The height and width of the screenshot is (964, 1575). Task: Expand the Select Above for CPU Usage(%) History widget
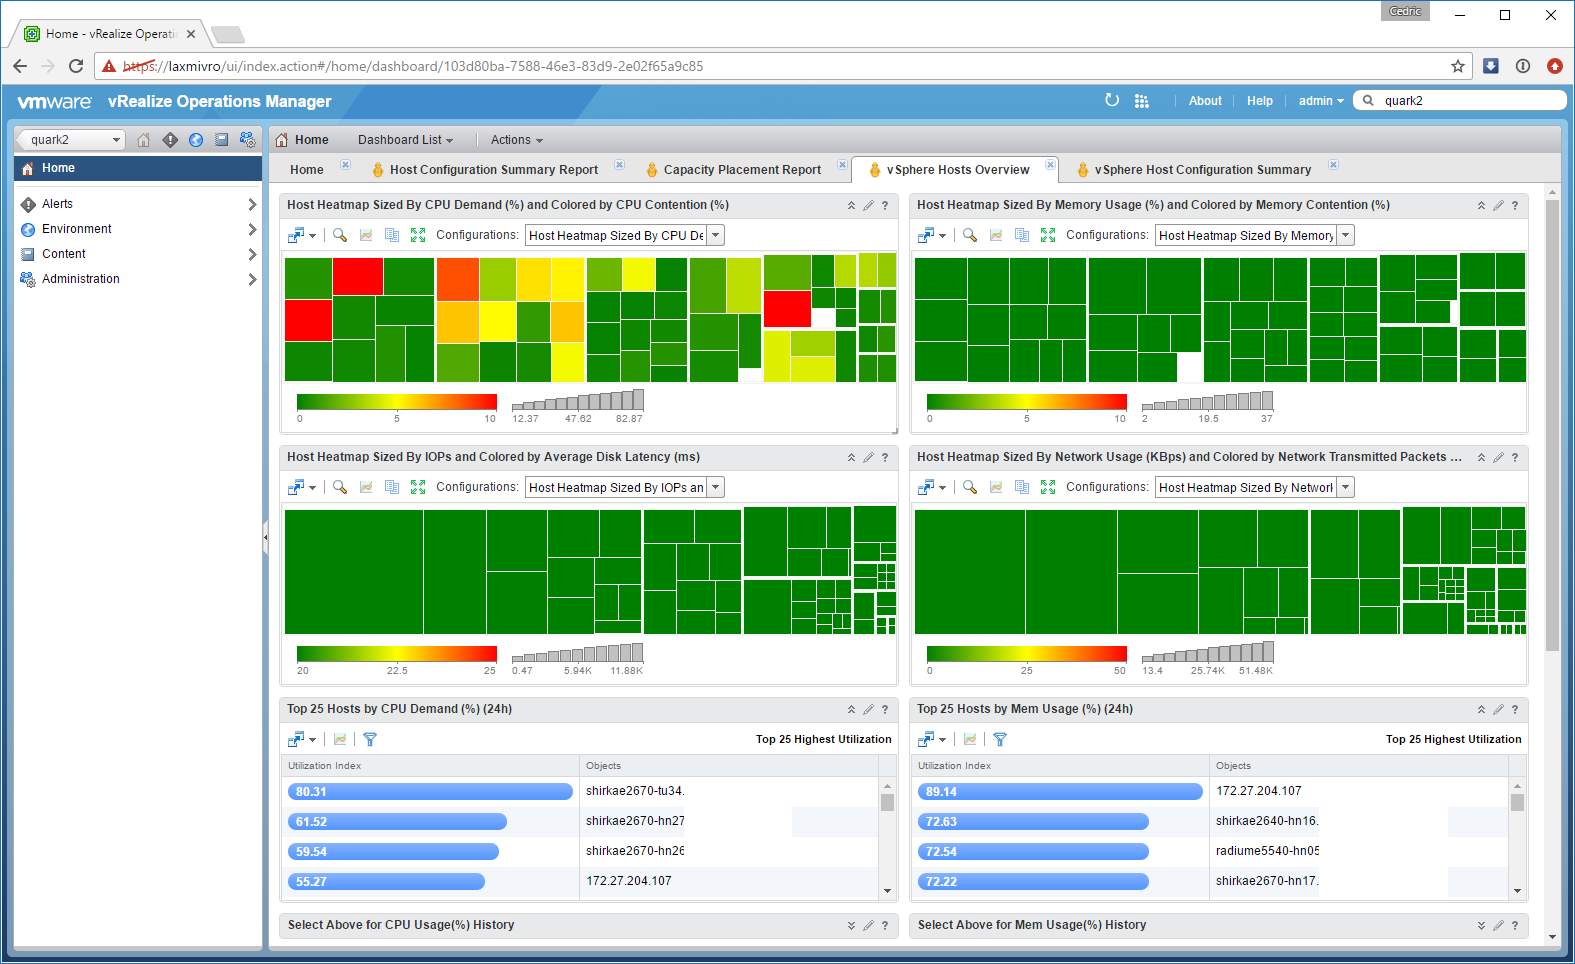851,925
